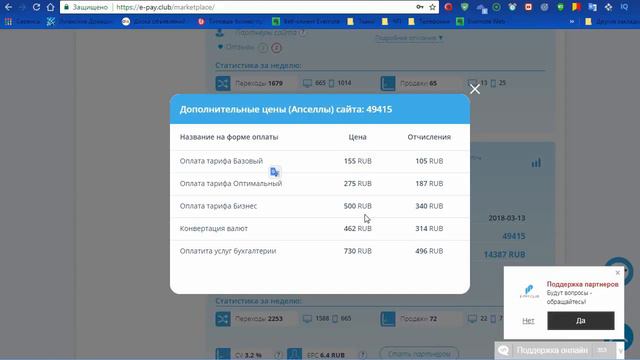Reload the page with refresh icon
The width and height of the screenshot is (640, 360).
[36, 7]
